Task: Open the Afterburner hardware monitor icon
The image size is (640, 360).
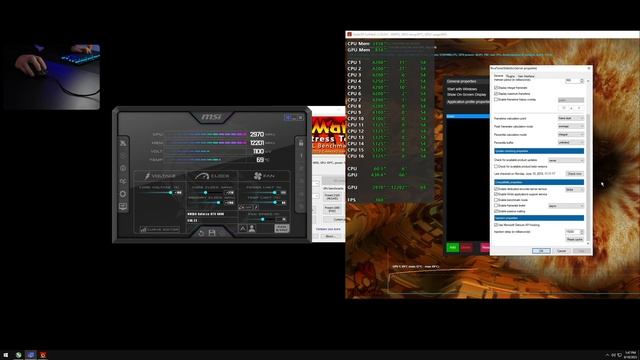Action: 123,207
